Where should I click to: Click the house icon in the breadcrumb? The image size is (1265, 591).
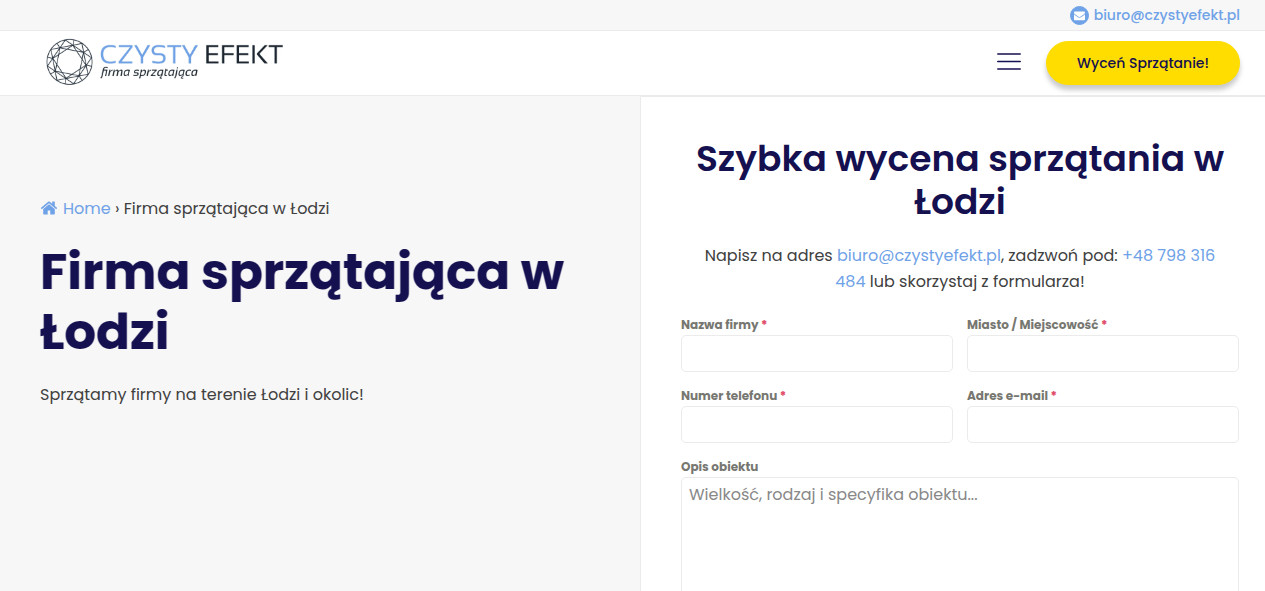(x=49, y=208)
